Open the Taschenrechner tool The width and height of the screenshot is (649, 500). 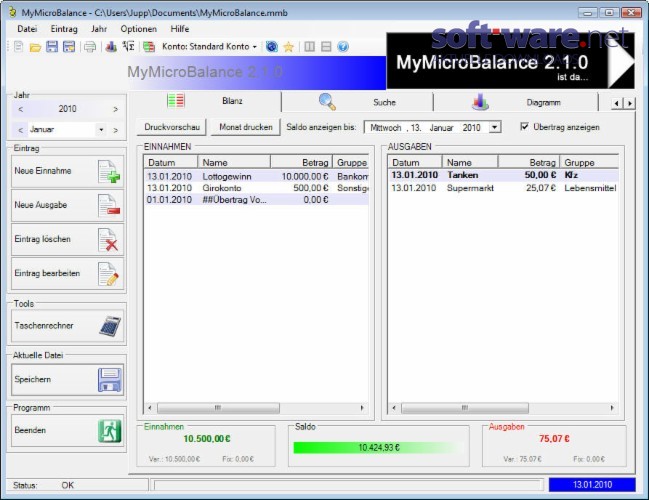pyautogui.click(x=67, y=326)
